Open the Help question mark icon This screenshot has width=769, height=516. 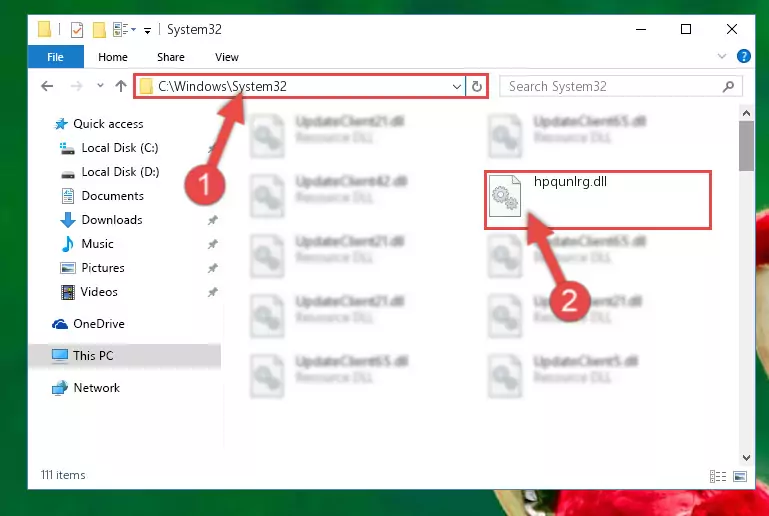[743, 56]
